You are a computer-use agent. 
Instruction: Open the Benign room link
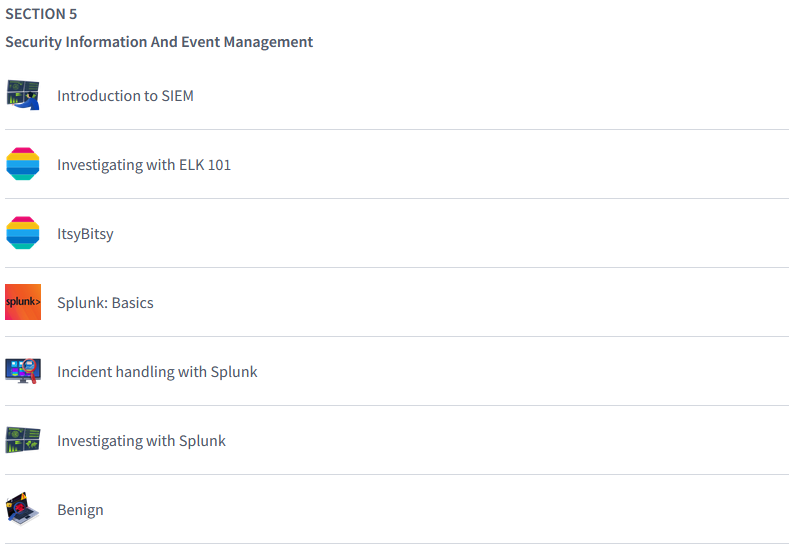click(x=80, y=510)
